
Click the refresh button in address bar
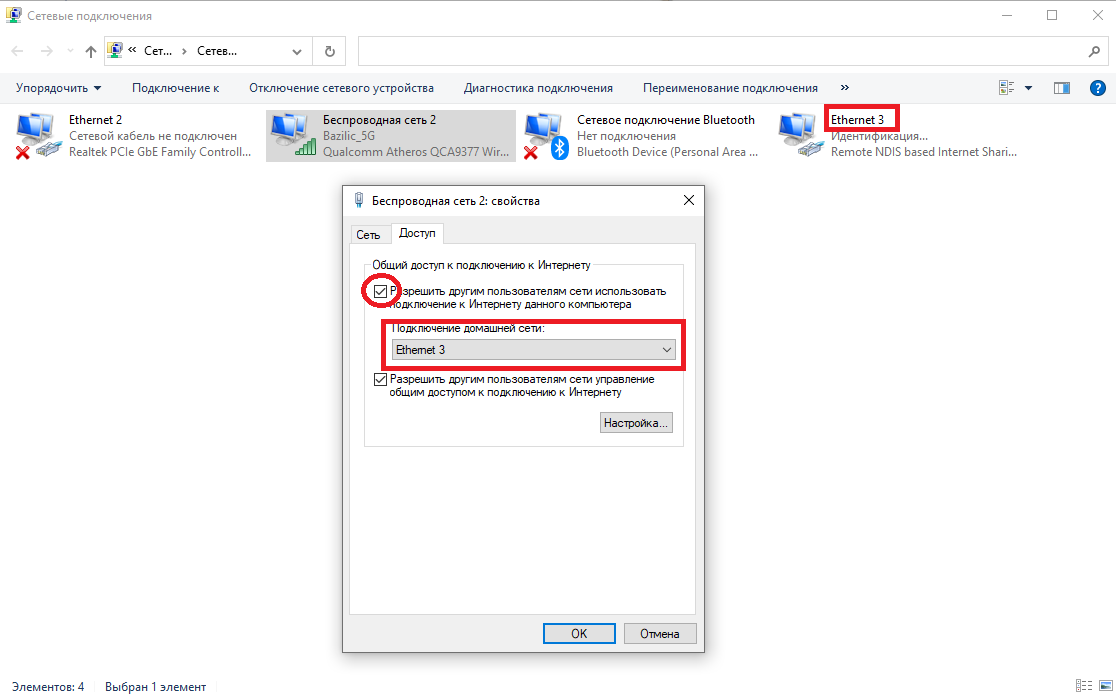[x=329, y=51]
